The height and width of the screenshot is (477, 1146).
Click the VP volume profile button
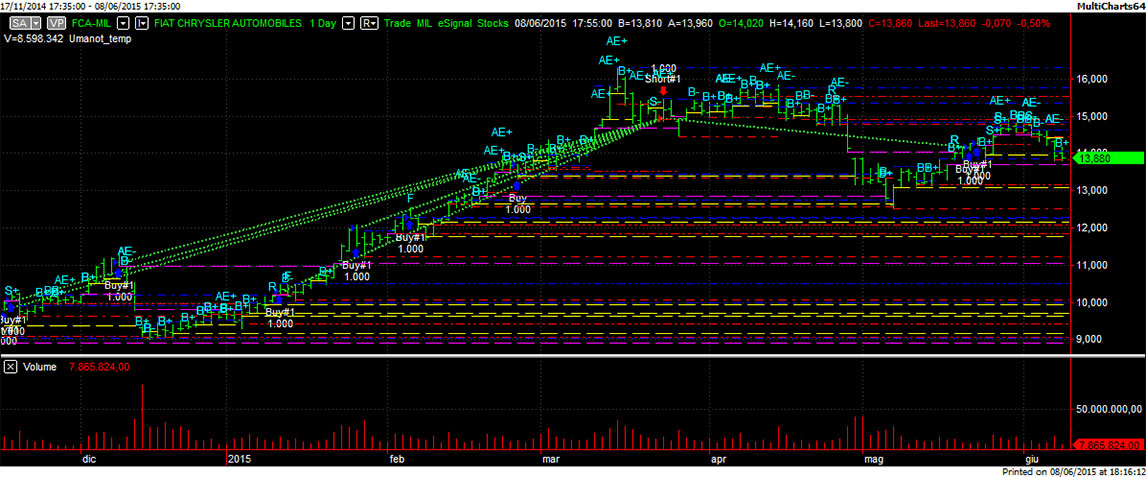point(55,21)
